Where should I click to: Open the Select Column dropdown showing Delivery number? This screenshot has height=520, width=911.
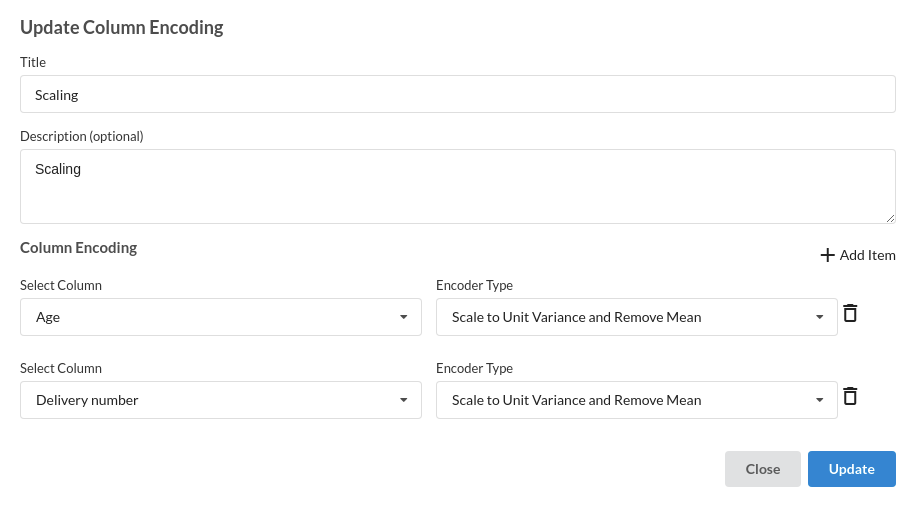click(x=221, y=400)
